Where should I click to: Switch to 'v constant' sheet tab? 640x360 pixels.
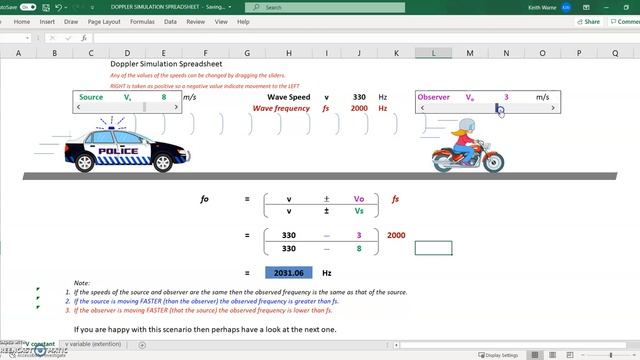click(x=40, y=344)
